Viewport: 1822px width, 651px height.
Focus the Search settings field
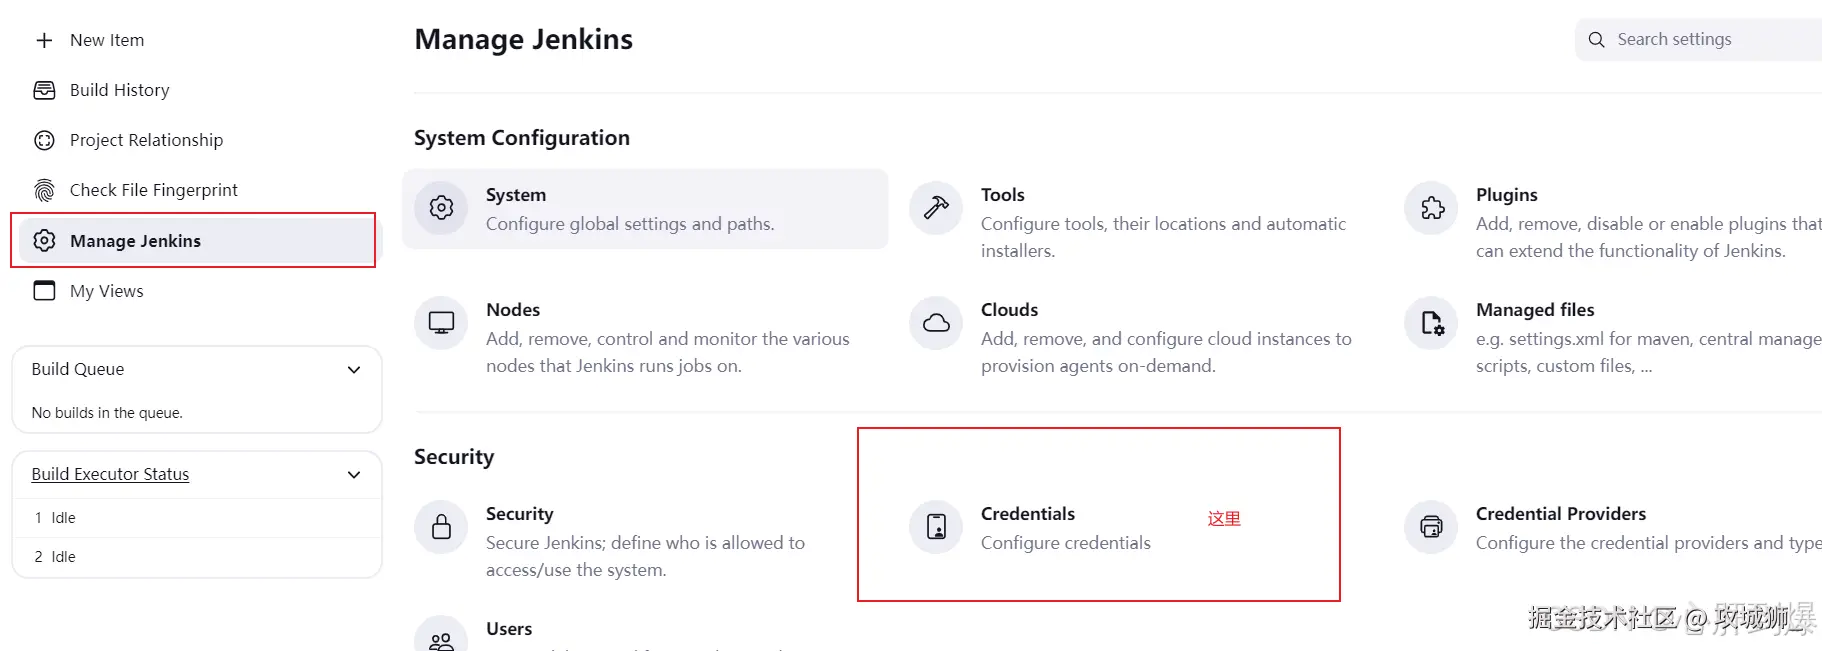pyautogui.click(x=1710, y=40)
